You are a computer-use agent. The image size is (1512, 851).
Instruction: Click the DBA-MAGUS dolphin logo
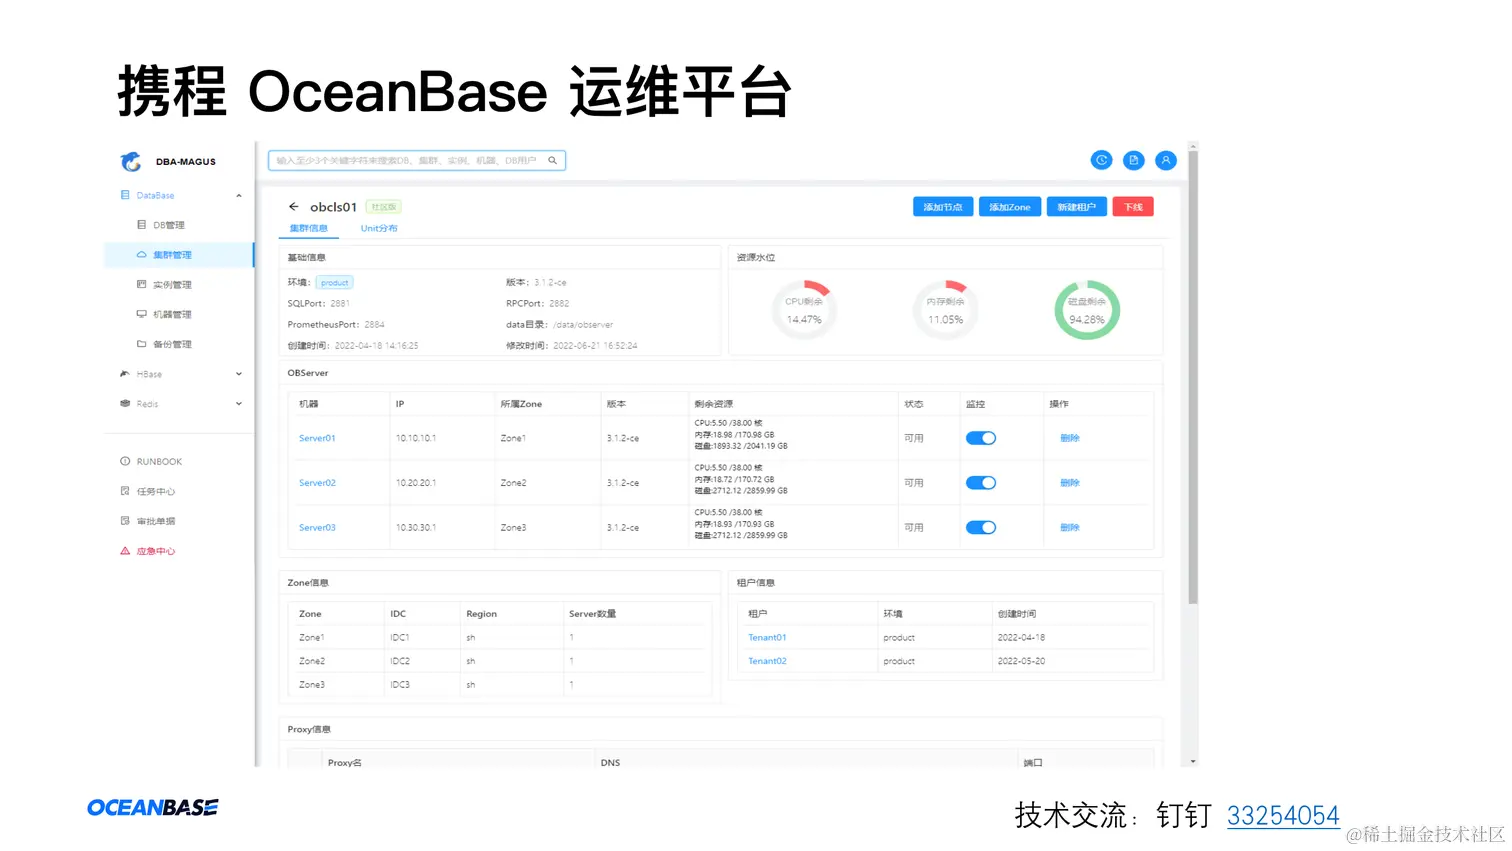[x=131, y=161]
